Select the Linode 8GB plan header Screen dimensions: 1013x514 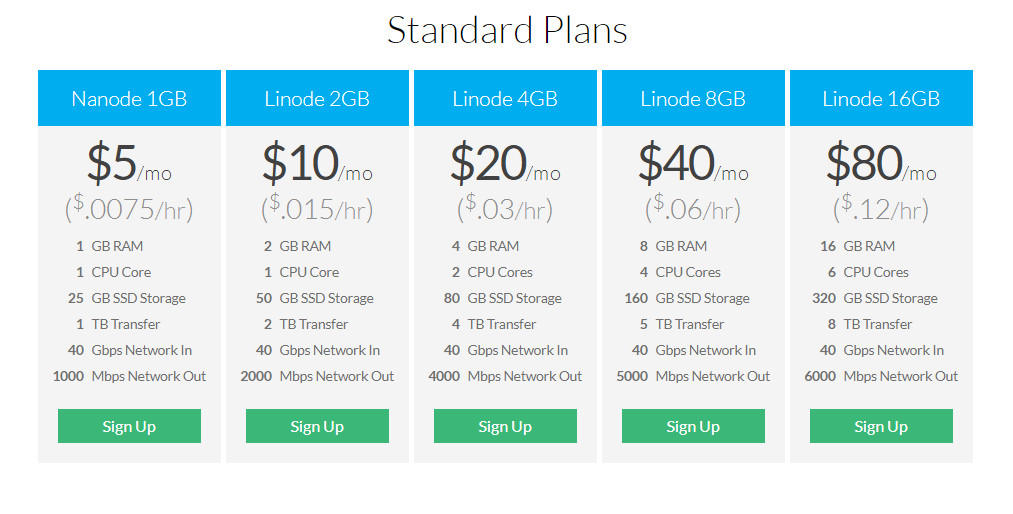coord(693,98)
